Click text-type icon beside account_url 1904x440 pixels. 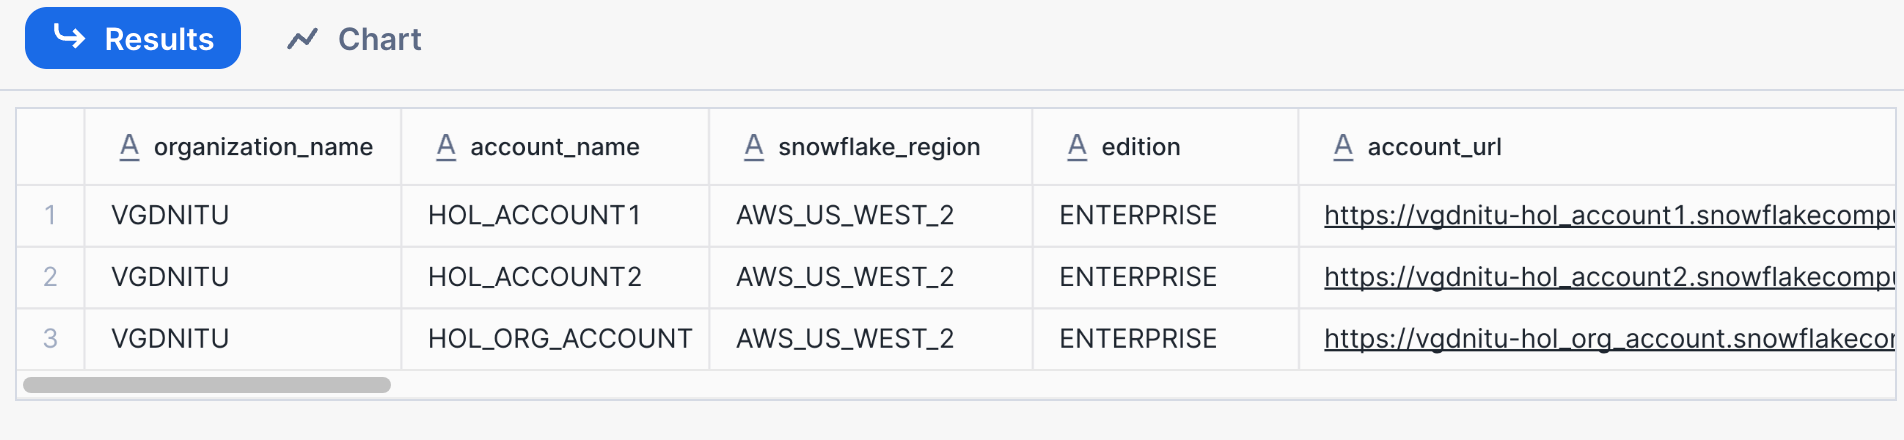tap(1343, 147)
